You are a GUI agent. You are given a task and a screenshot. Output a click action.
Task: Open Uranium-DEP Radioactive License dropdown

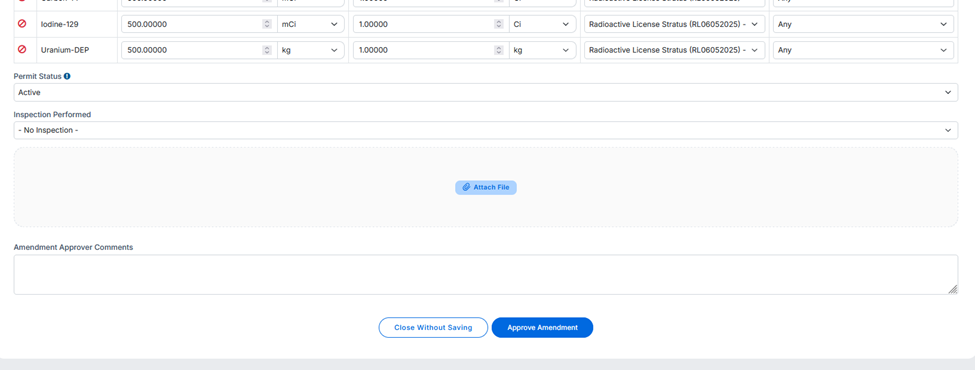(x=674, y=50)
